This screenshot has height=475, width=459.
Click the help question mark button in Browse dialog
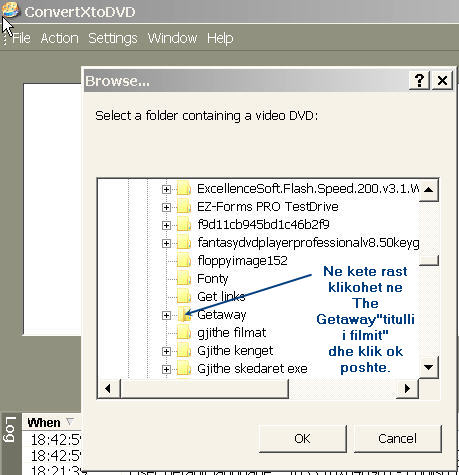419,80
